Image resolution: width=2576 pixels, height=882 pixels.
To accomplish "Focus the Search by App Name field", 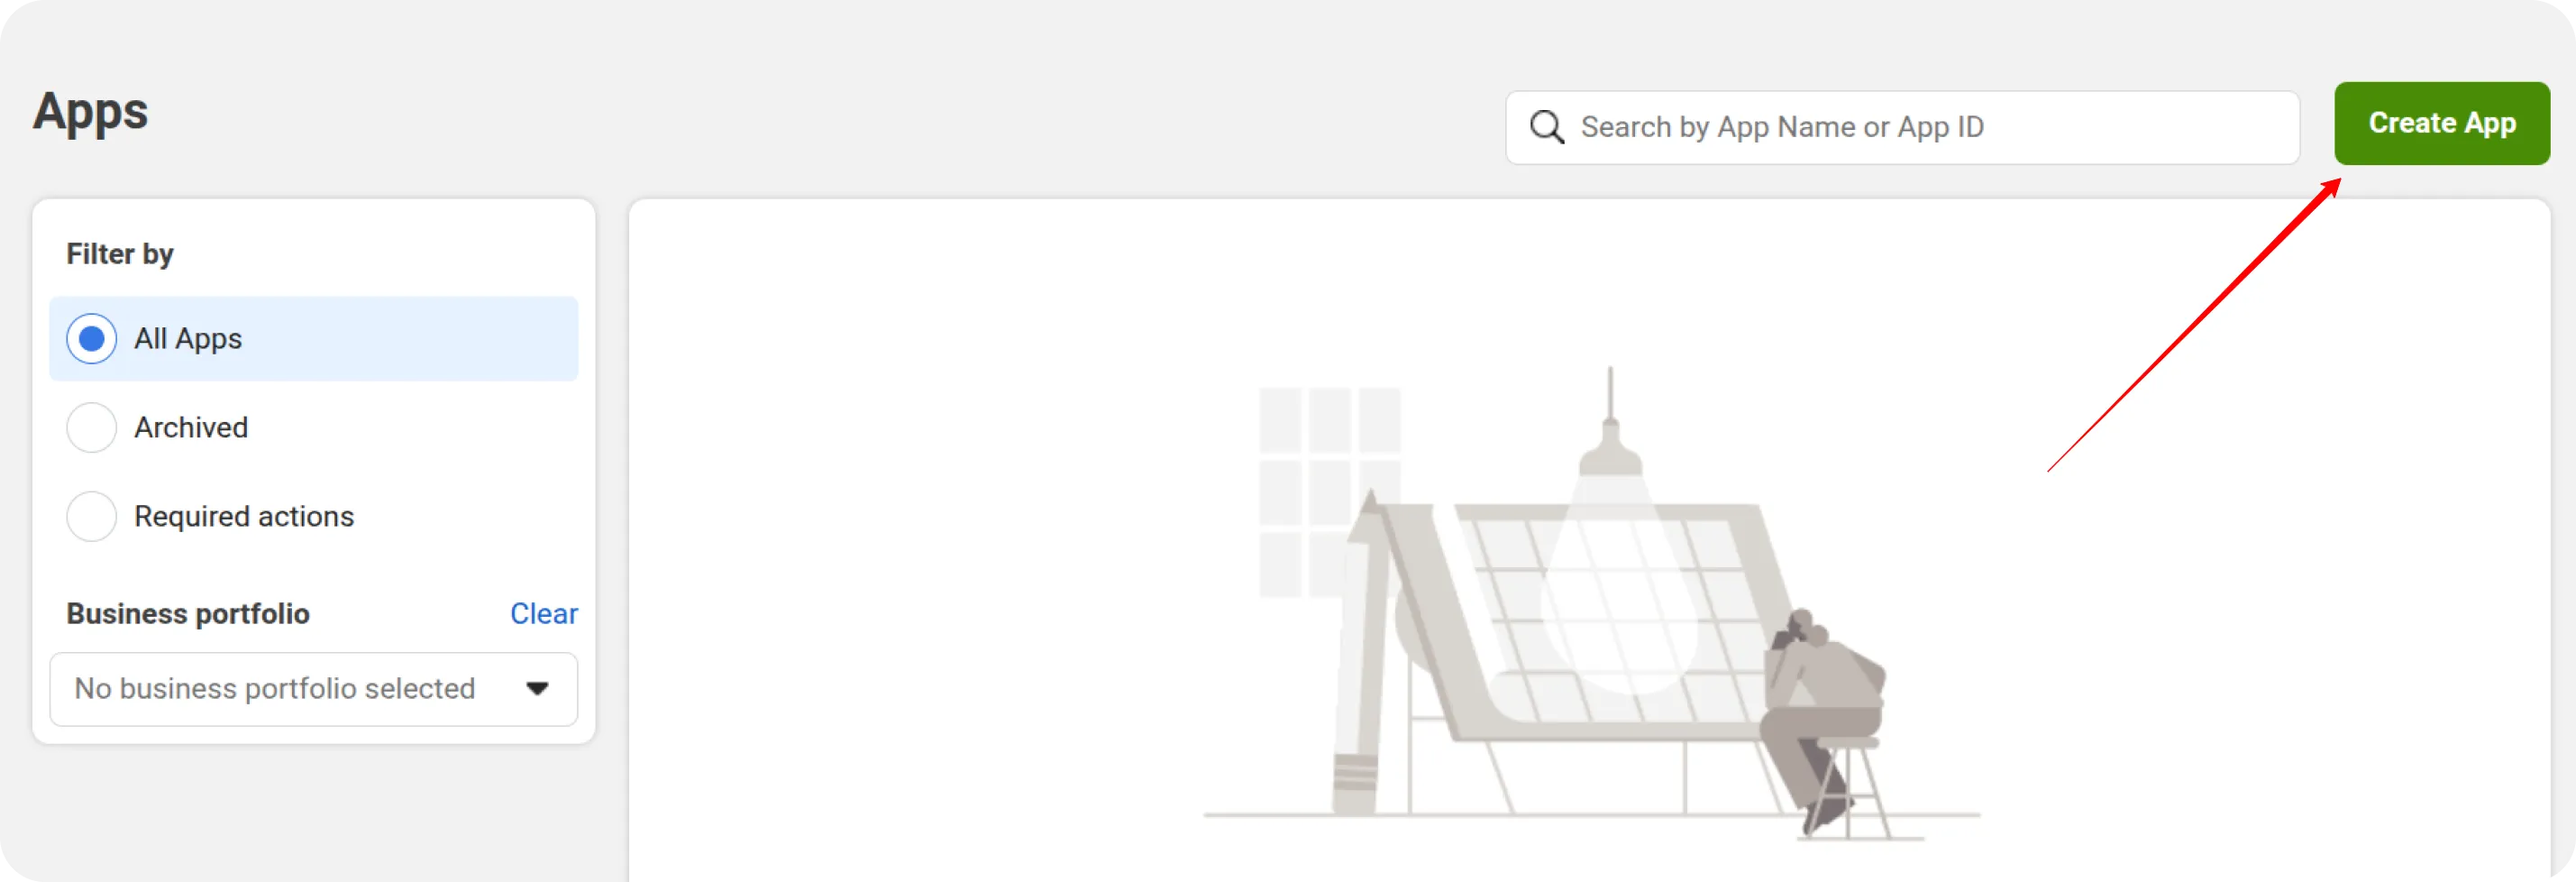I will 1902,128.
